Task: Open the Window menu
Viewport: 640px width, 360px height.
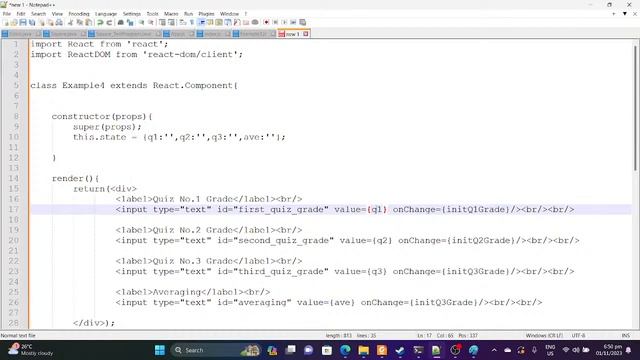Action: point(229,14)
